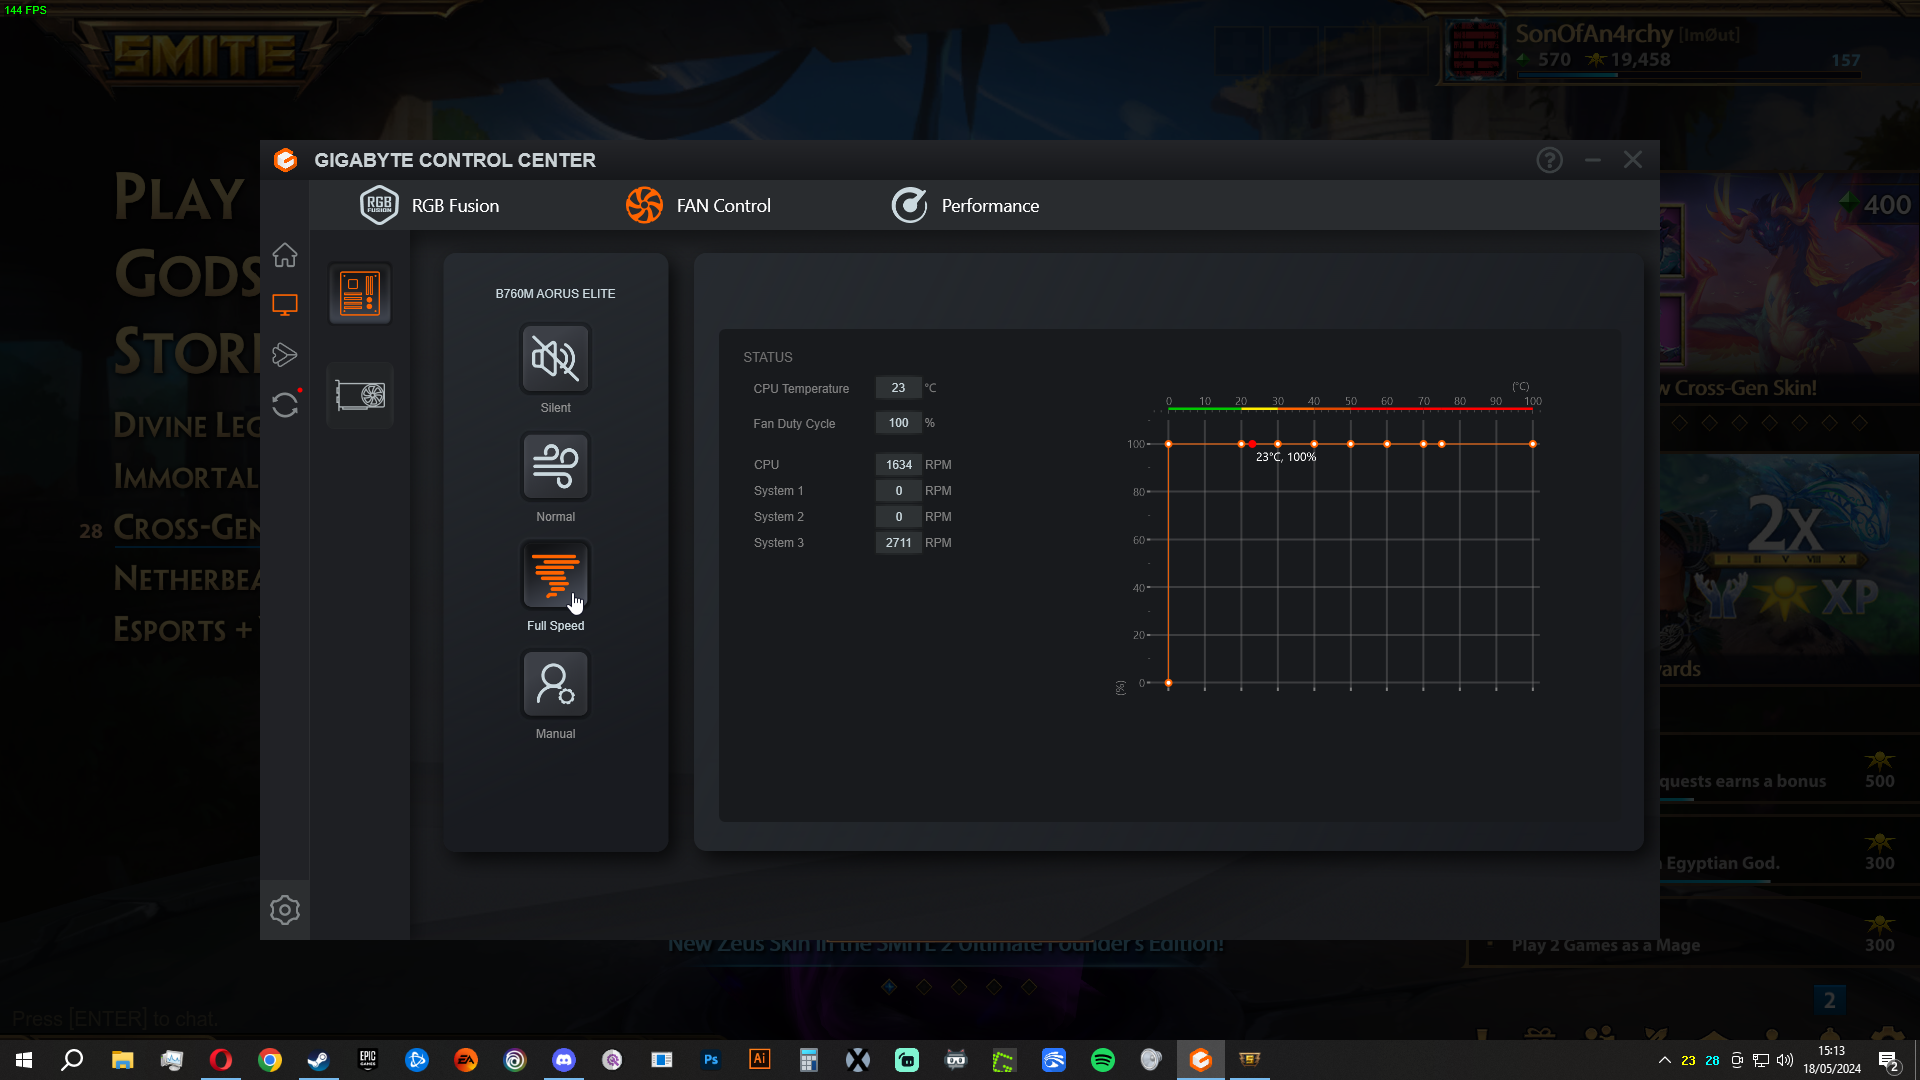Click PLAY in the Smite menu
The width and height of the screenshot is (1920, 1080).
coord(180,197)
